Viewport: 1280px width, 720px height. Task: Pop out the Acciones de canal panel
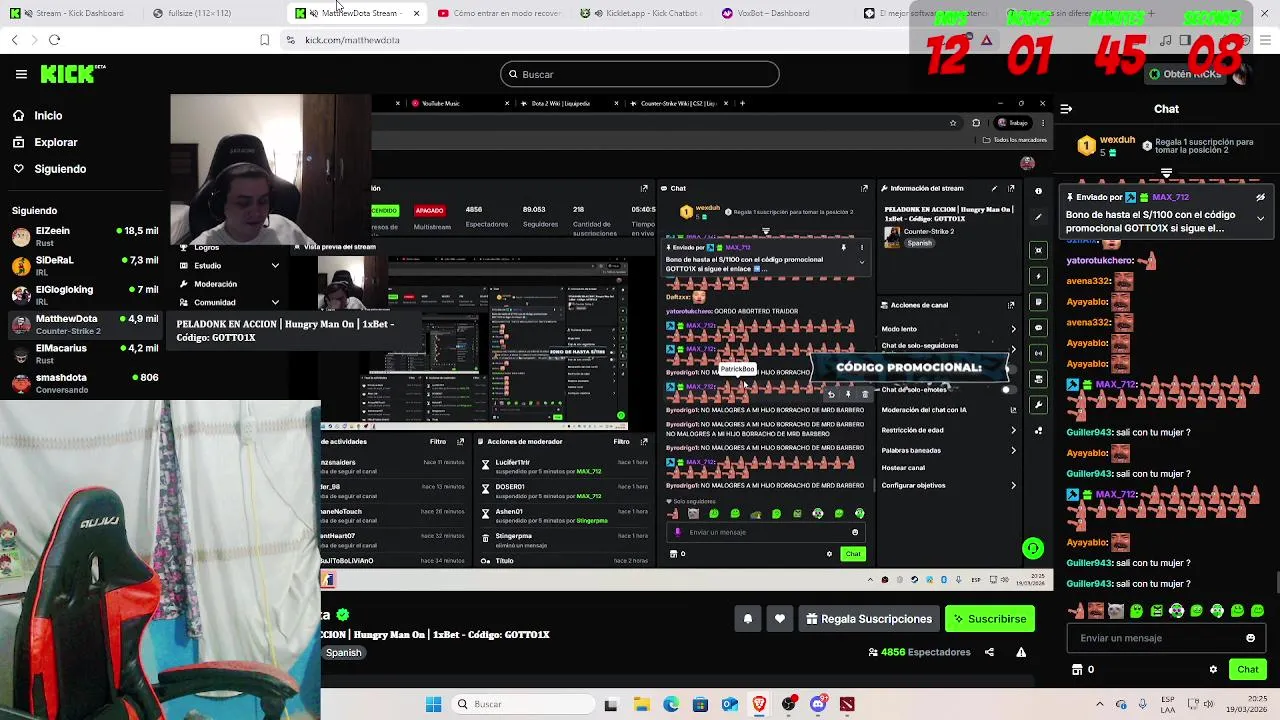click(1011, 305)
